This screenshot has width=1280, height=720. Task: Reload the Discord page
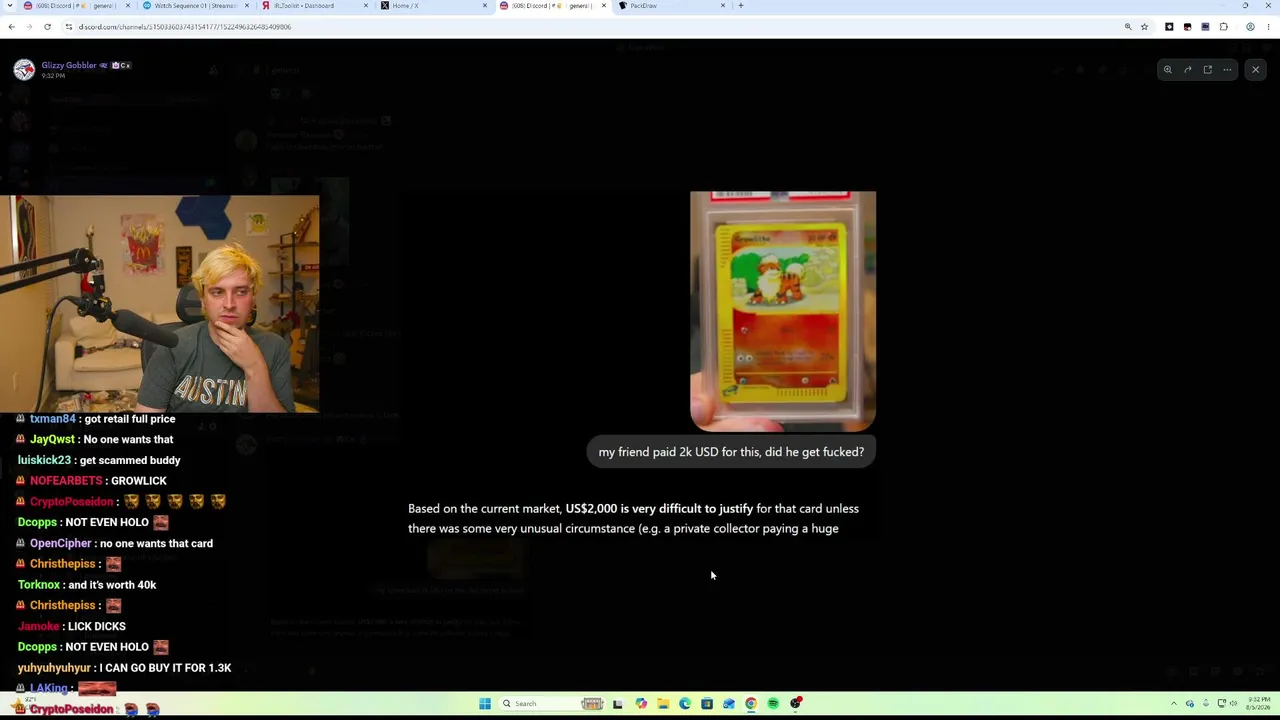tap(47, 27)
